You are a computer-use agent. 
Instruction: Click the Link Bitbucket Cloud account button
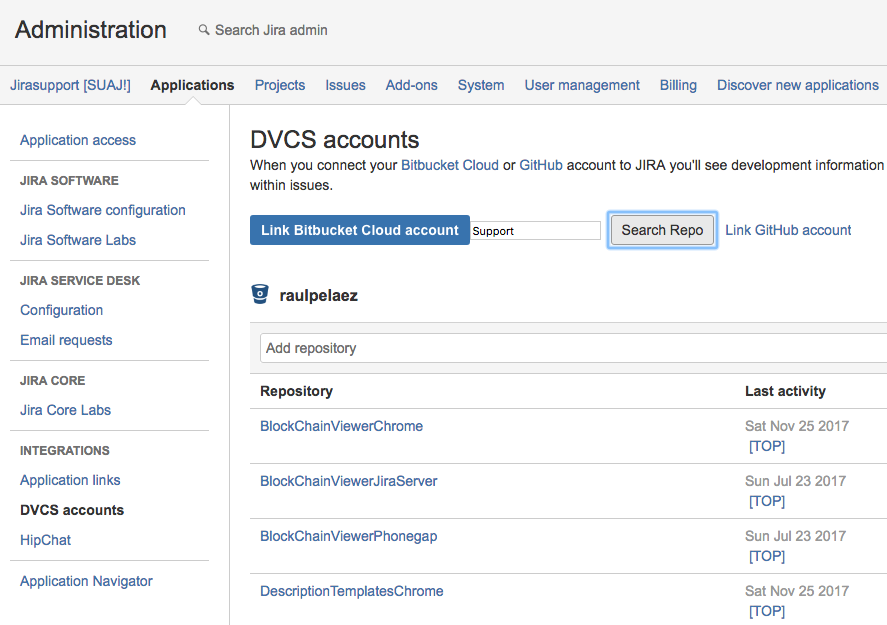[359, 230]
